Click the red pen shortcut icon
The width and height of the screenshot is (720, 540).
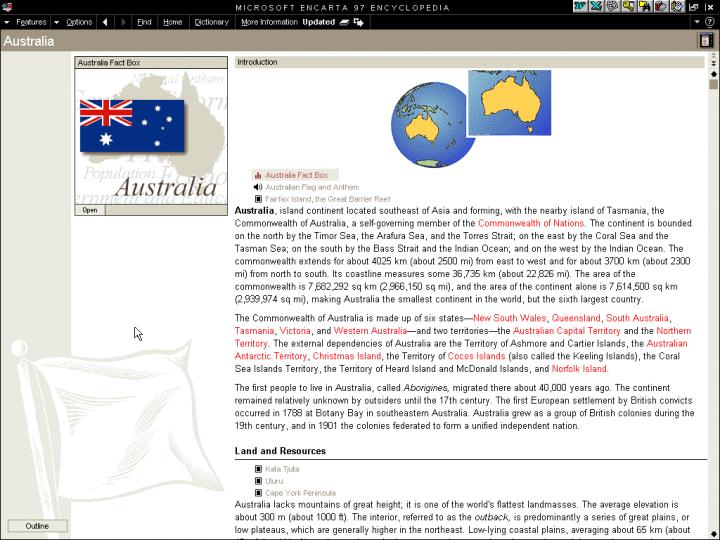661,6
